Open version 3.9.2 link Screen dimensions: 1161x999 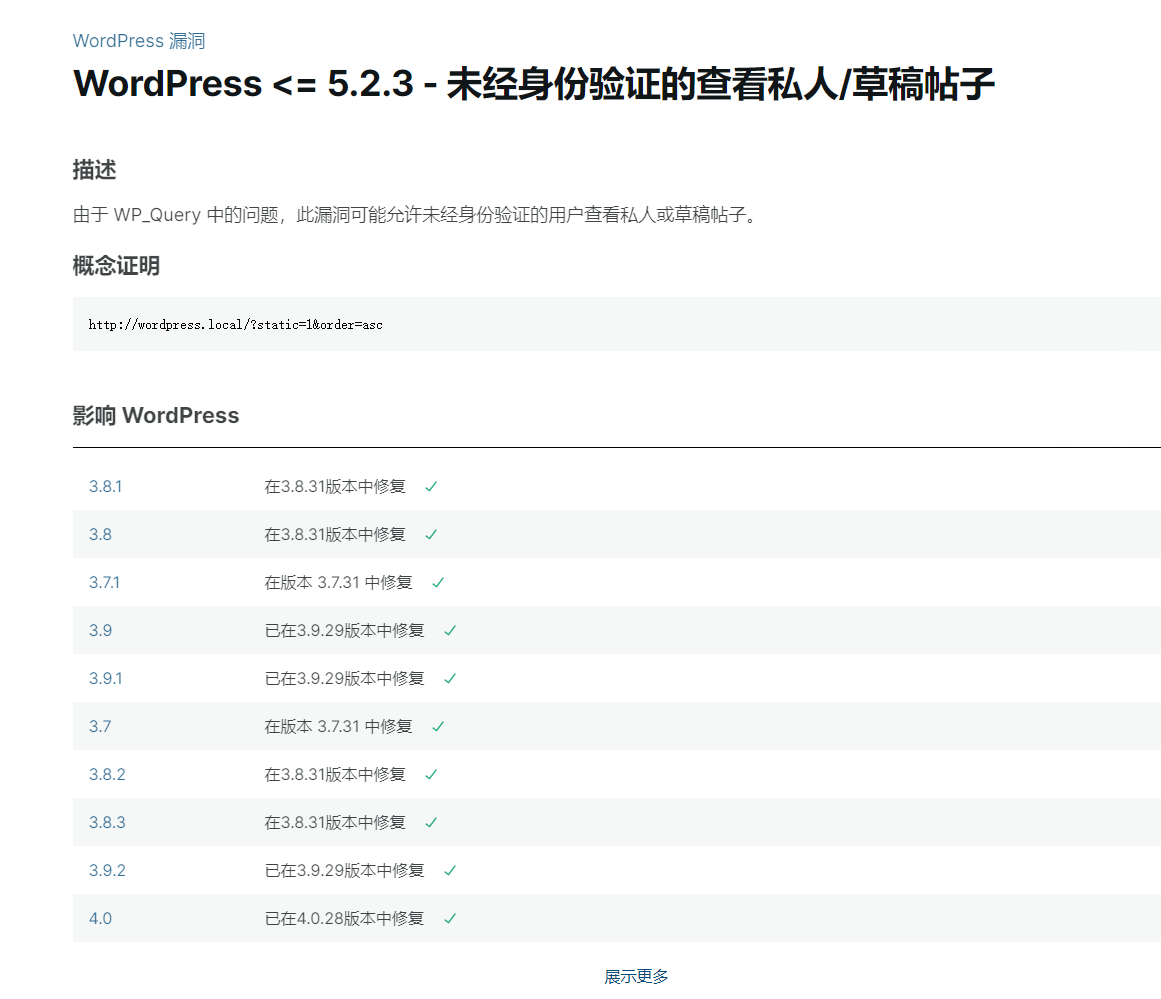click(x=107, y=870)
